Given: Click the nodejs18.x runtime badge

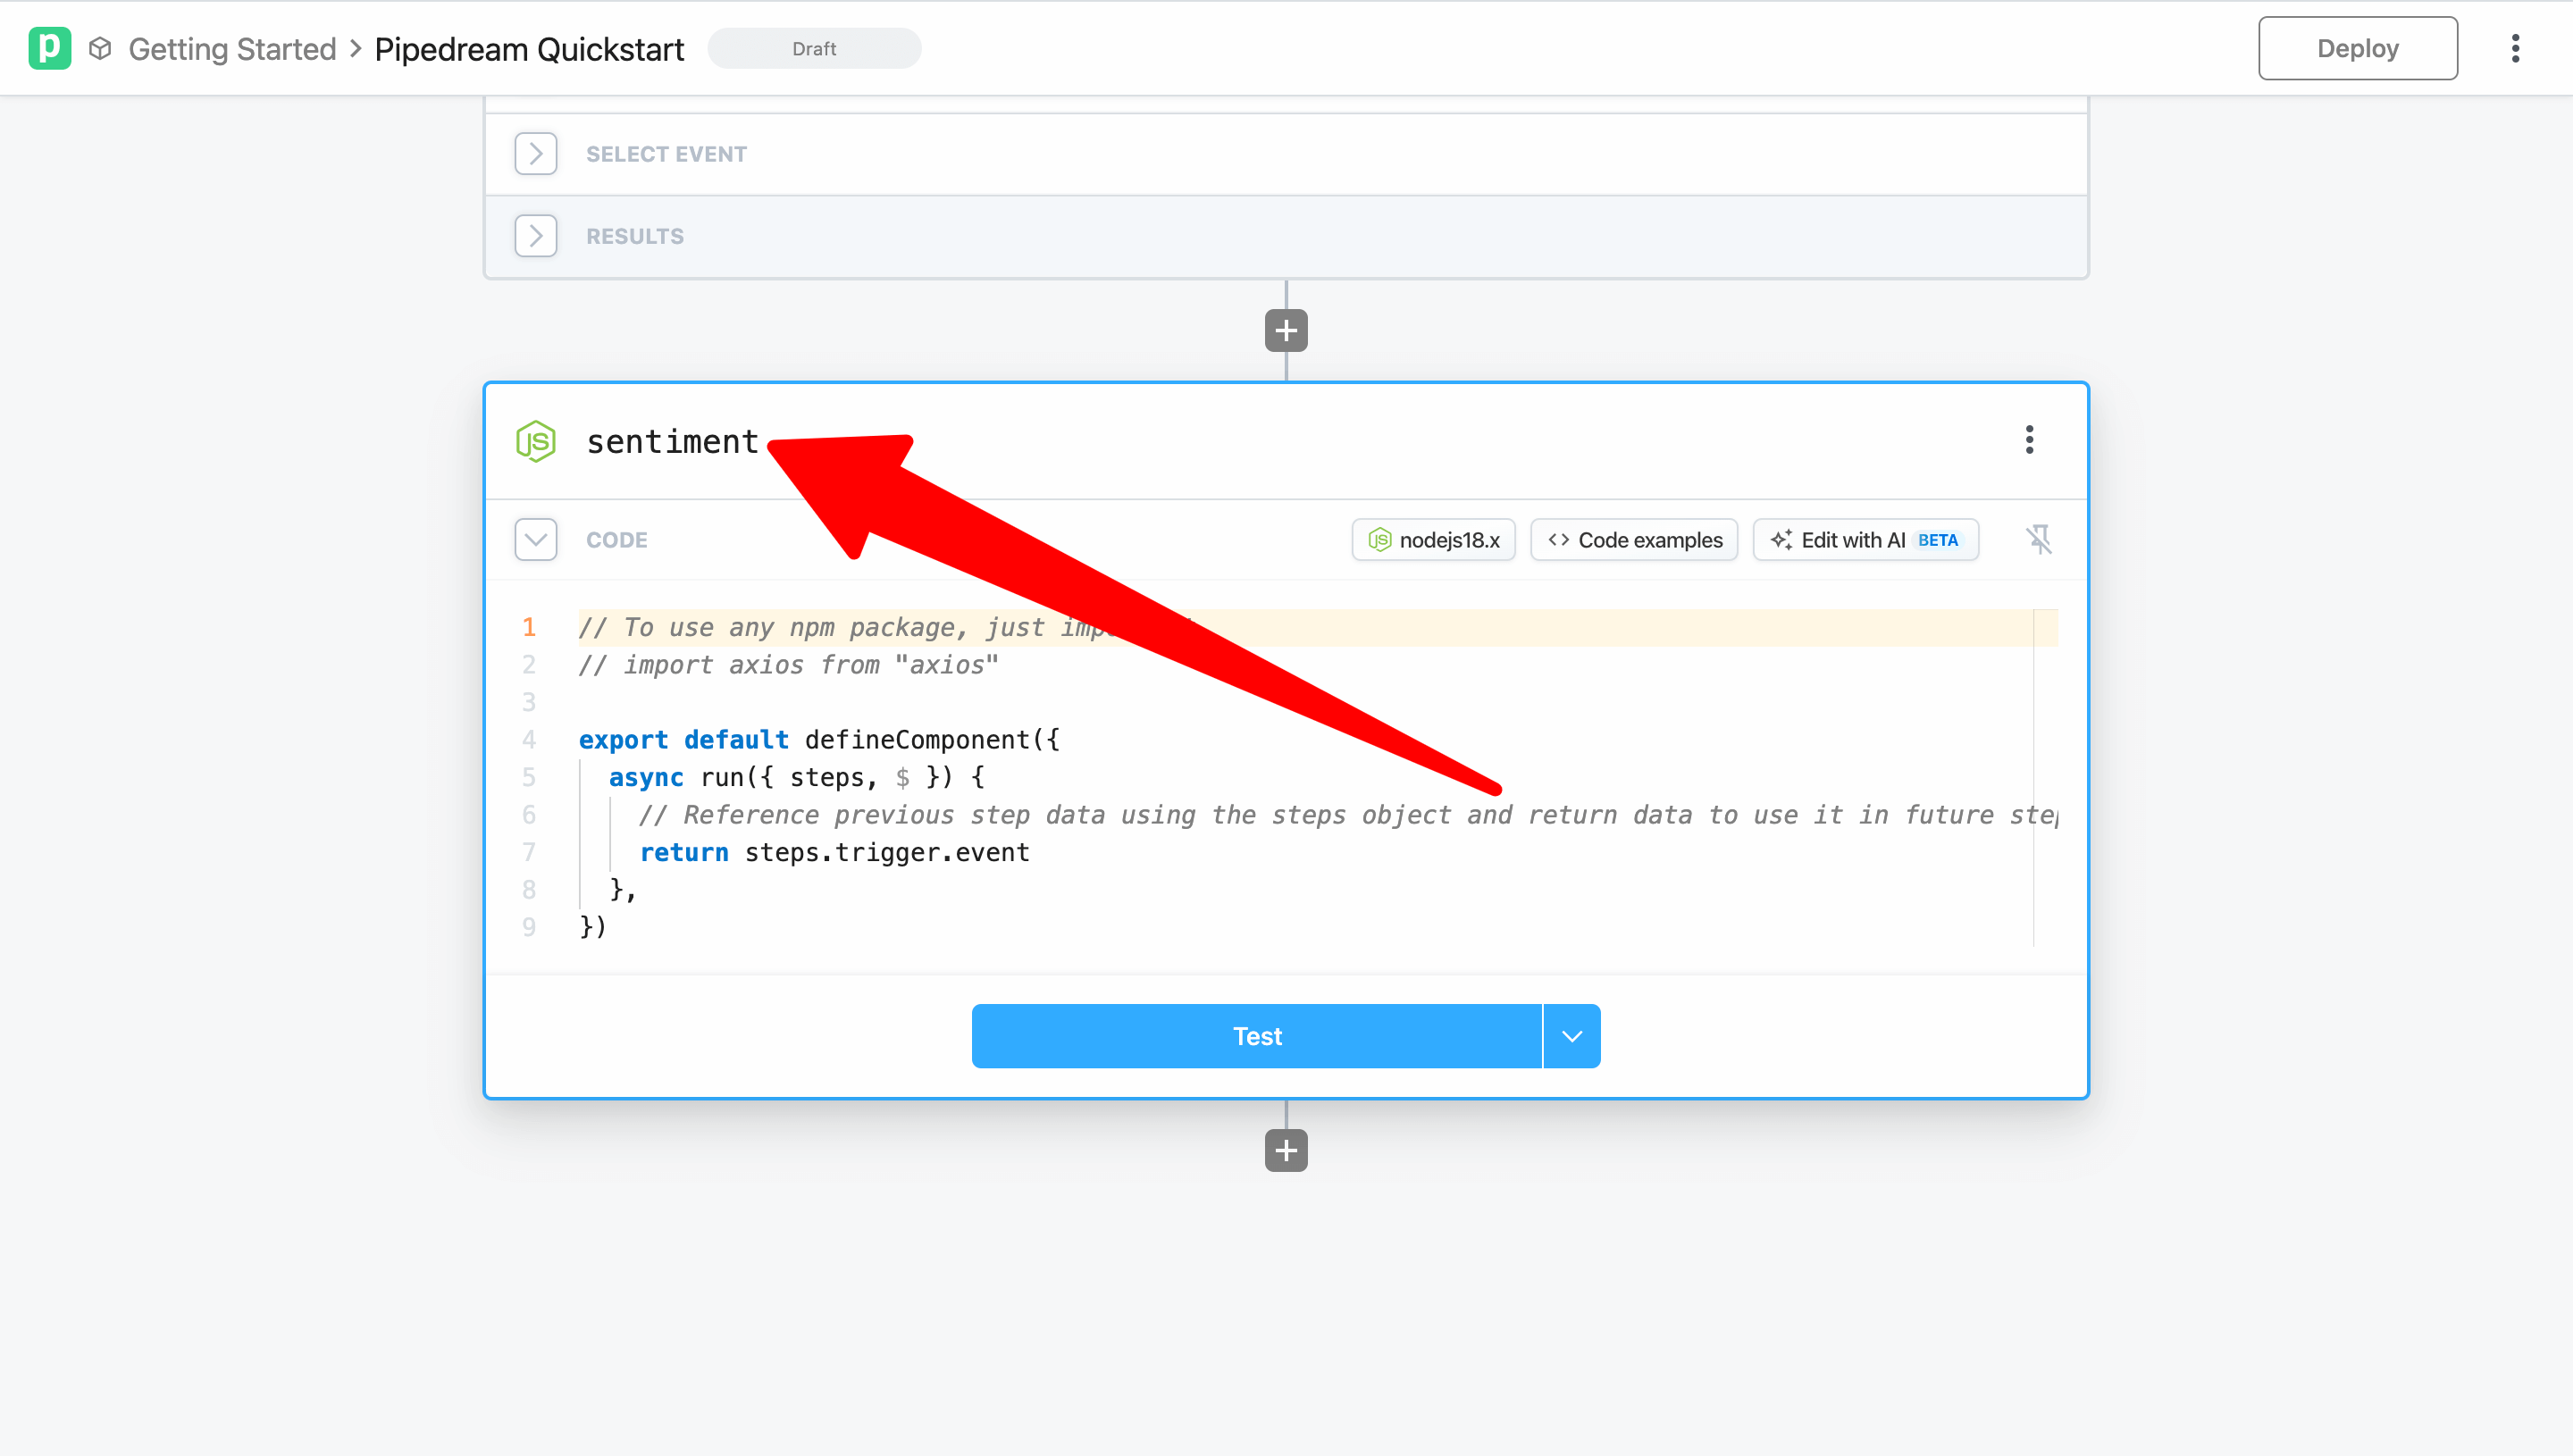Looking at the screenshot, I should coord(1433,539).
